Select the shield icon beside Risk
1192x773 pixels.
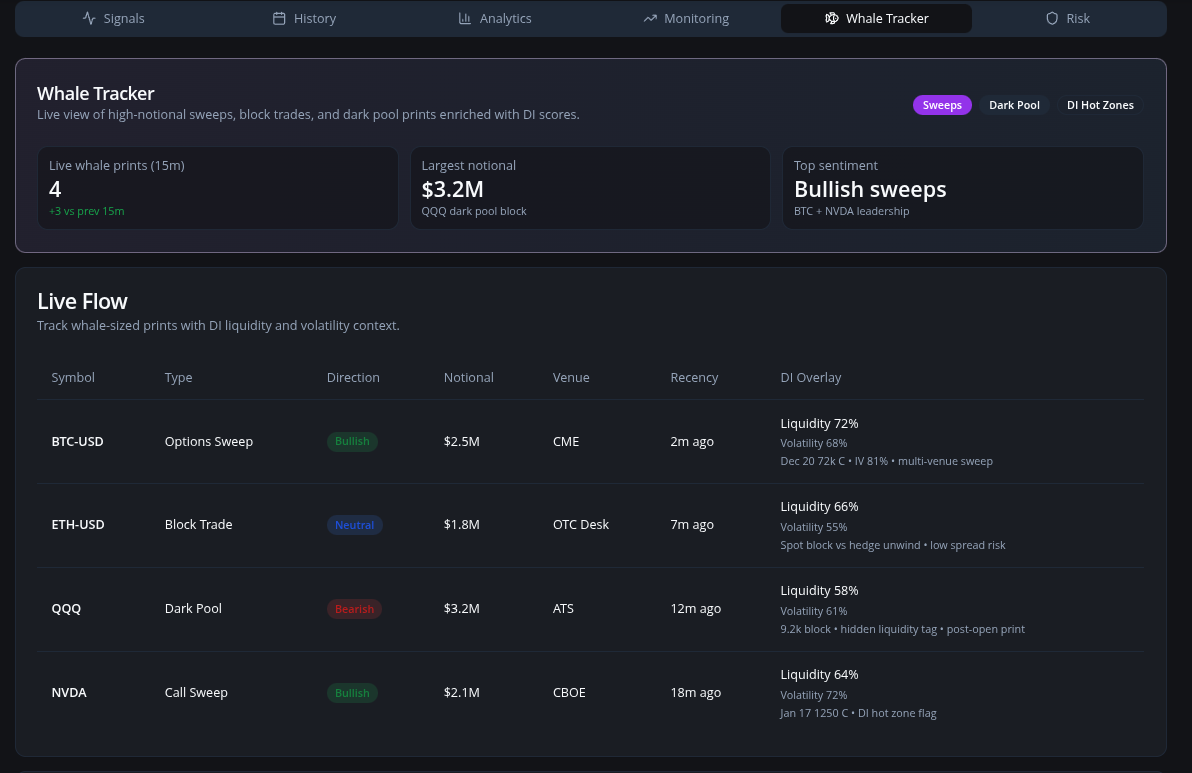click(1051, 18)
